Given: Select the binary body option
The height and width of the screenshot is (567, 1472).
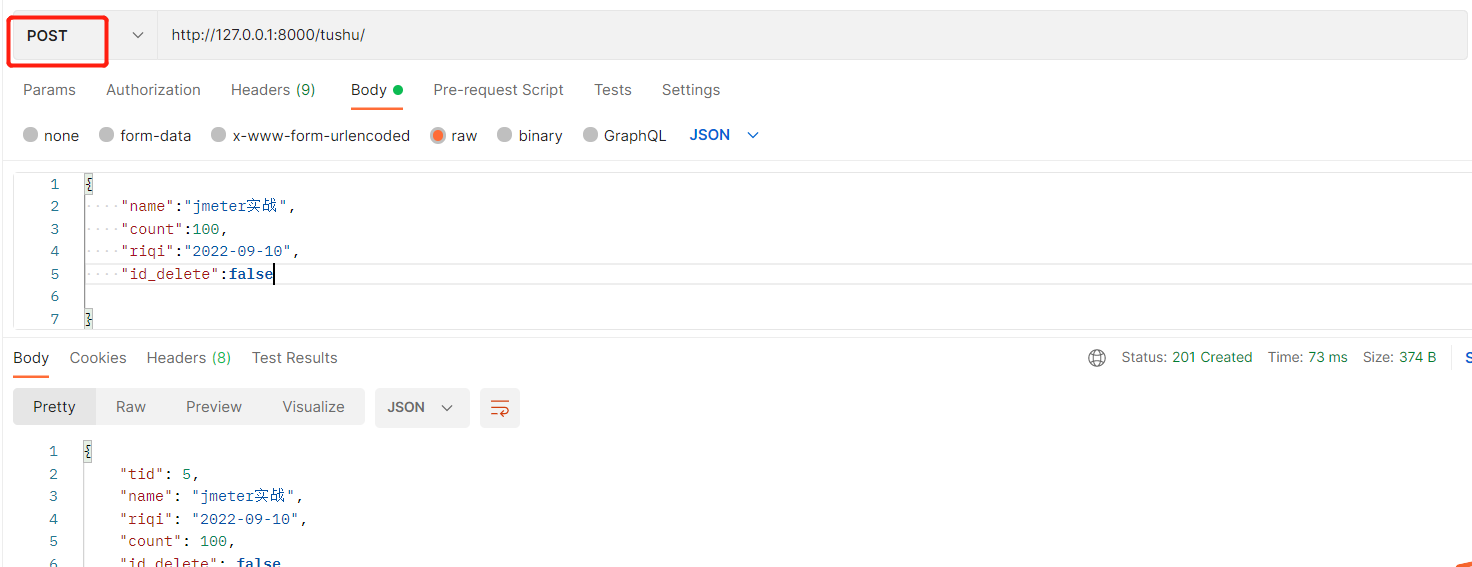Looking at the screenshot, I should pos(505,135).
